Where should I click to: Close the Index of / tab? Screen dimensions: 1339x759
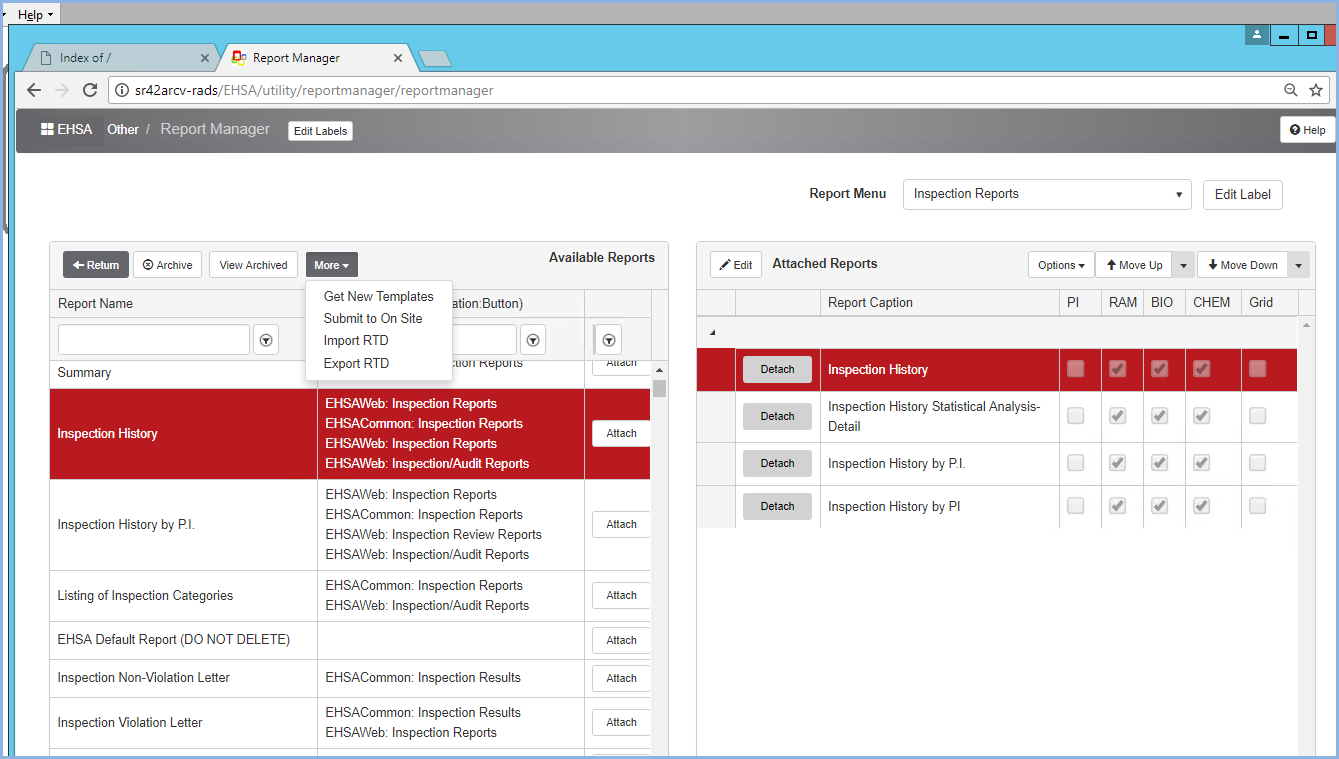tap(205, 58)
